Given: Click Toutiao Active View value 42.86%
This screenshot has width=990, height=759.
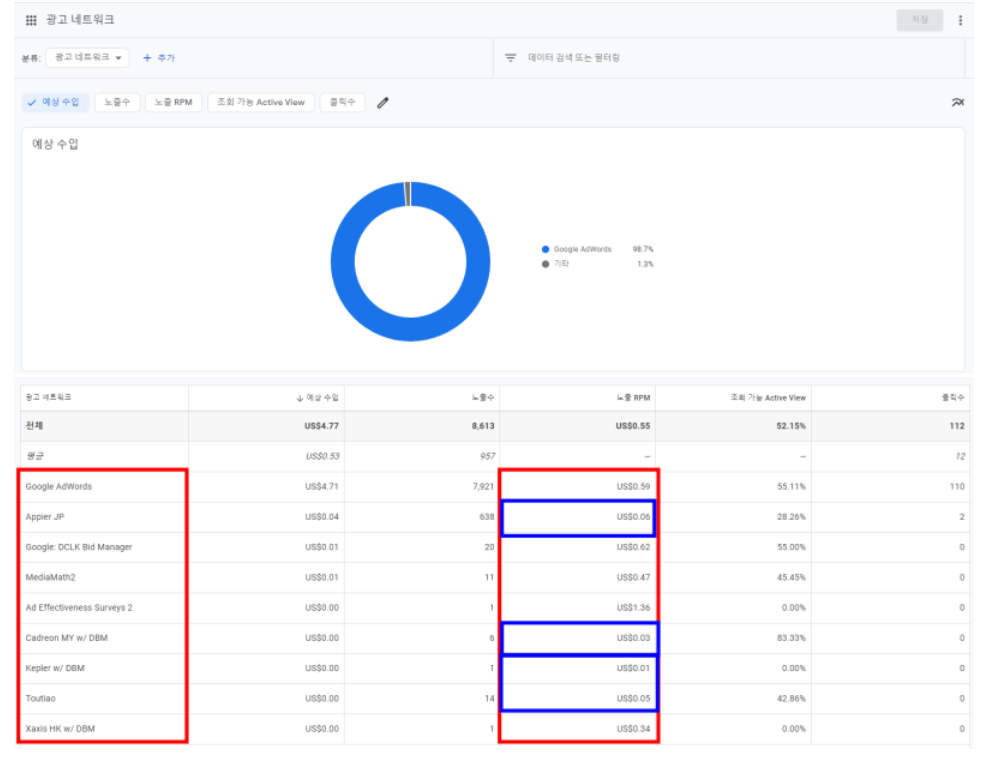Looking at the screenshot, I should (791, 698).
